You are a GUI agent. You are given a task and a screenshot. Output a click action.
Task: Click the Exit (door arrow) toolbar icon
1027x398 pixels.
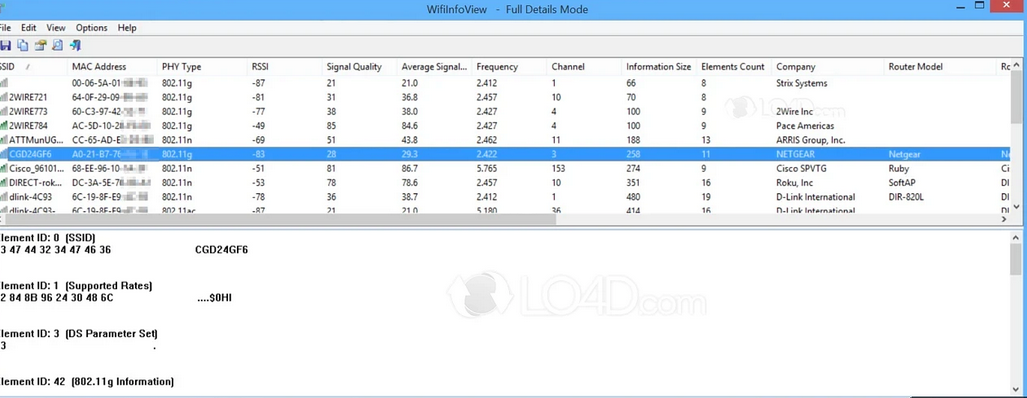pos(75,45)
